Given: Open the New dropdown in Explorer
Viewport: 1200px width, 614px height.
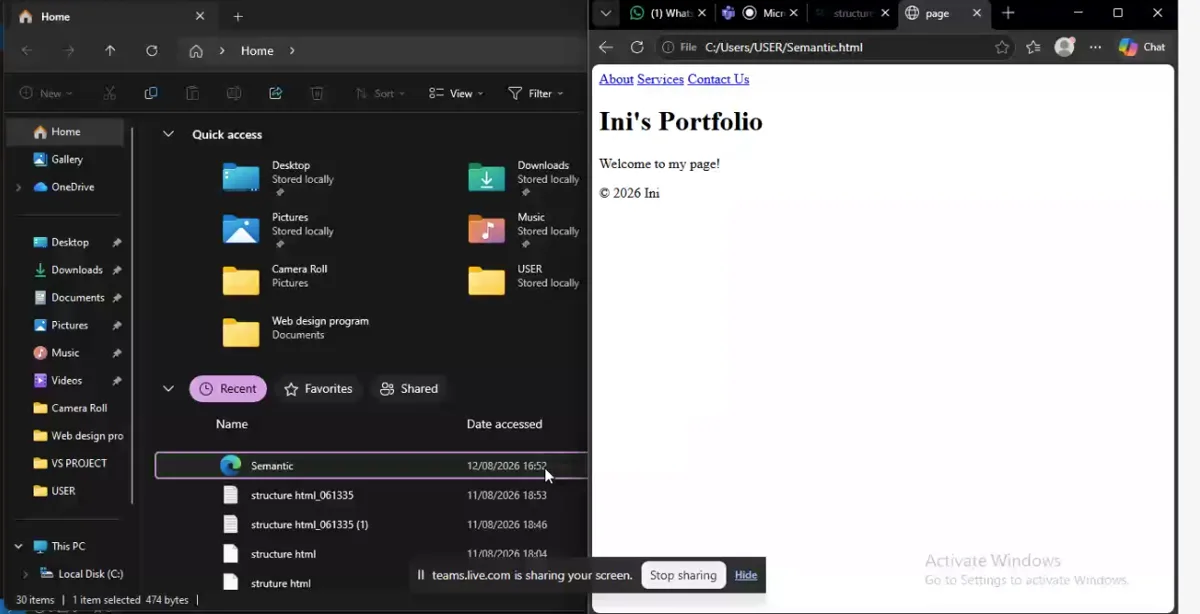Looking at the screenshot, I should tap(46, 93).
